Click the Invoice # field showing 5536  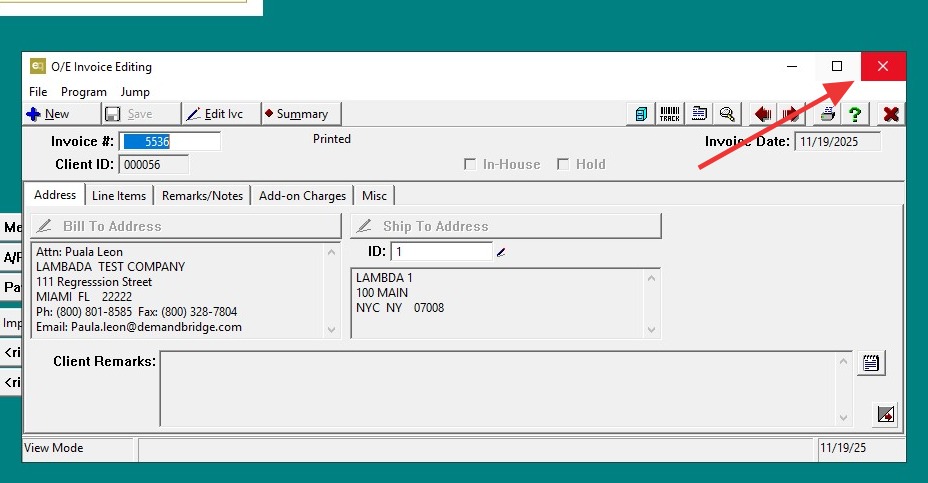(170, 141)
